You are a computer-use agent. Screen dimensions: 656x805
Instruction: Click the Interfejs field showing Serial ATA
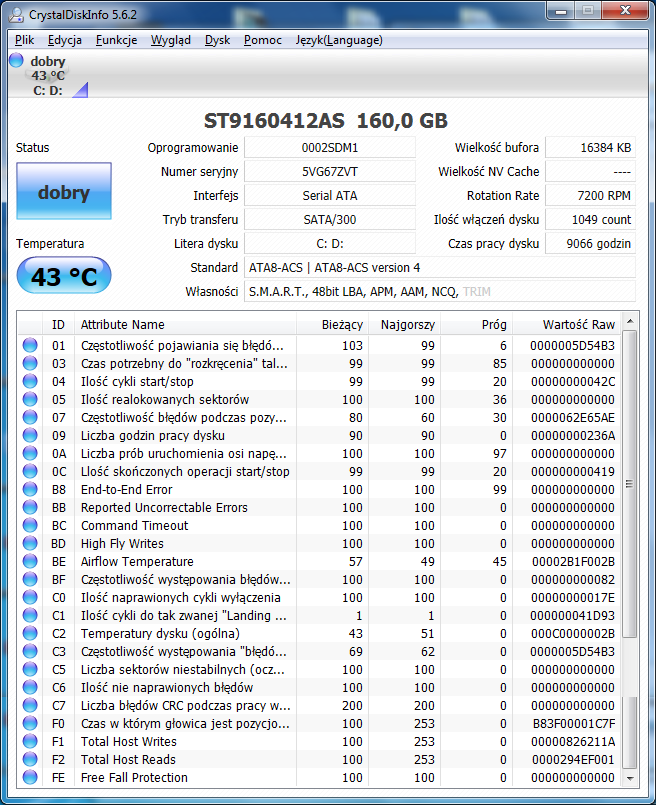point(330,196)
